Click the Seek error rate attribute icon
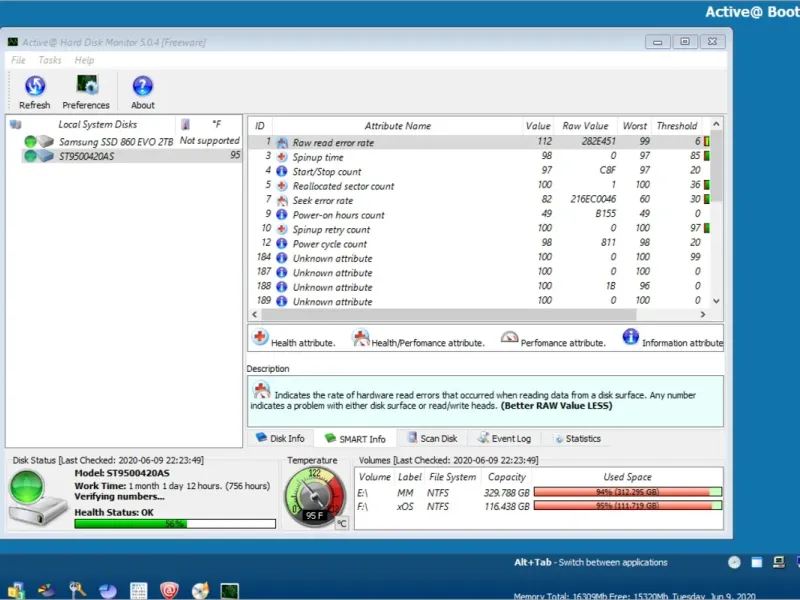The width and height of the screenshot is (800, 600). 282,201
